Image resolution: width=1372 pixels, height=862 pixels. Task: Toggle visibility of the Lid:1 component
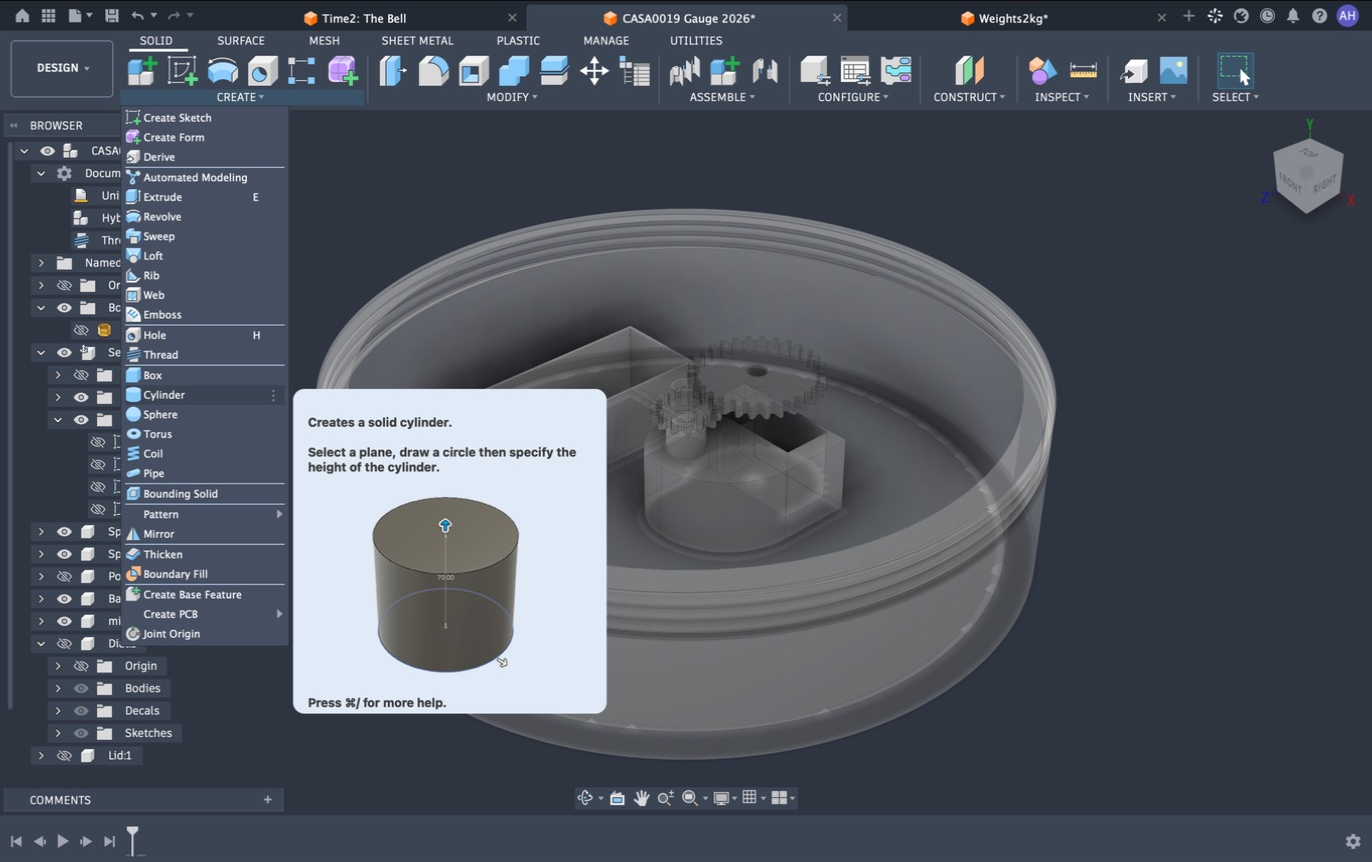tap(64, 756)
